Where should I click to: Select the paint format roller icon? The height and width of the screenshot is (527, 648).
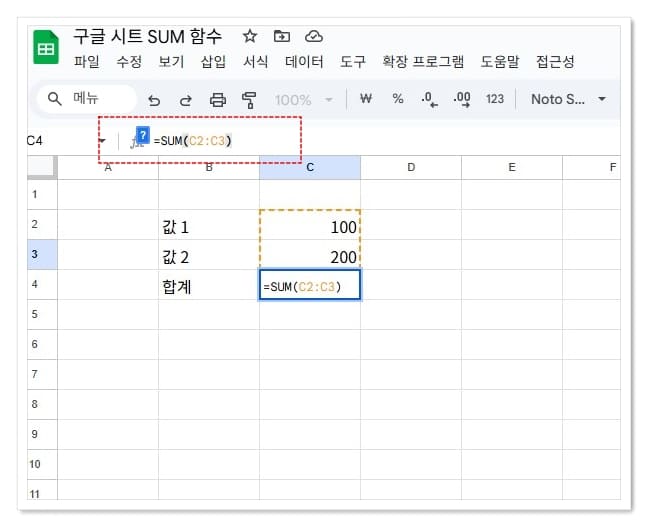pos(249,100)
